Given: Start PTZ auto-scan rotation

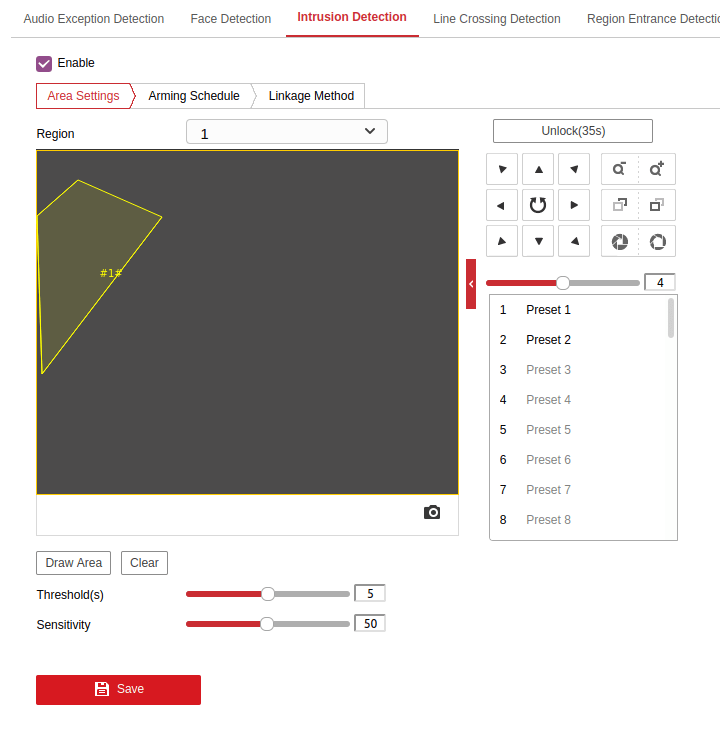Looking at the screenshot, I should pyautogui.click(x=538, y=205).
